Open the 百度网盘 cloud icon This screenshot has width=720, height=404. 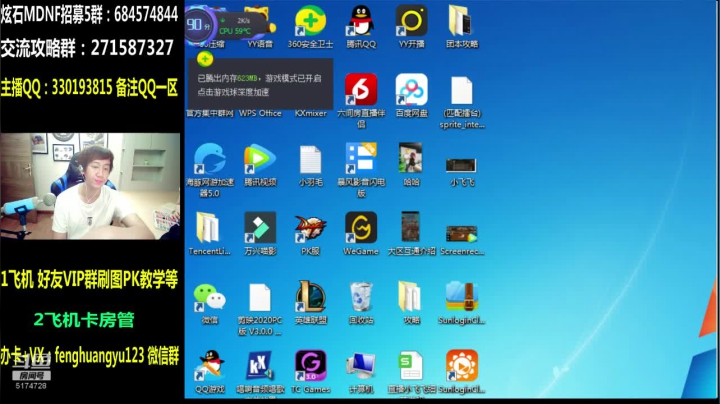click(x=411, y=95)
